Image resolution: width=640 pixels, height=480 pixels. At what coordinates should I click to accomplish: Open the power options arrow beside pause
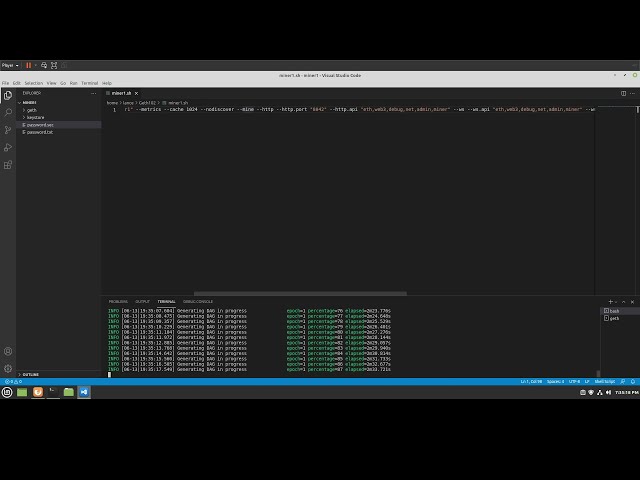(x=36, y=65)
